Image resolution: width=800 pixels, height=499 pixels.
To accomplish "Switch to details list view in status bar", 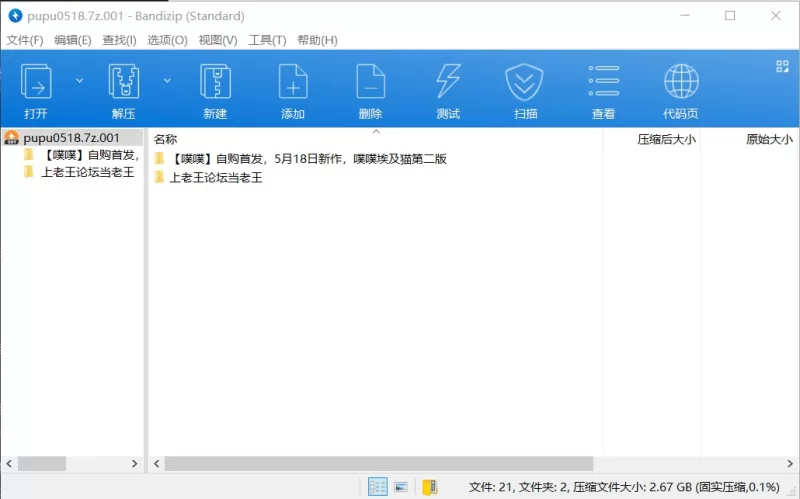I will click(378, 487).
